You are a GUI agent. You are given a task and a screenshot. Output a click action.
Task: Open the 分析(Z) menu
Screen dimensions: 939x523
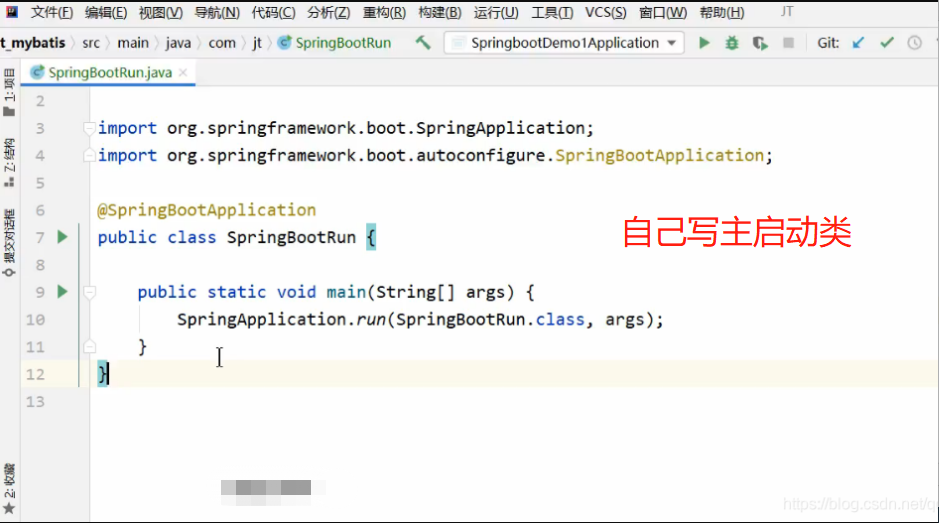tap(329, 12)
